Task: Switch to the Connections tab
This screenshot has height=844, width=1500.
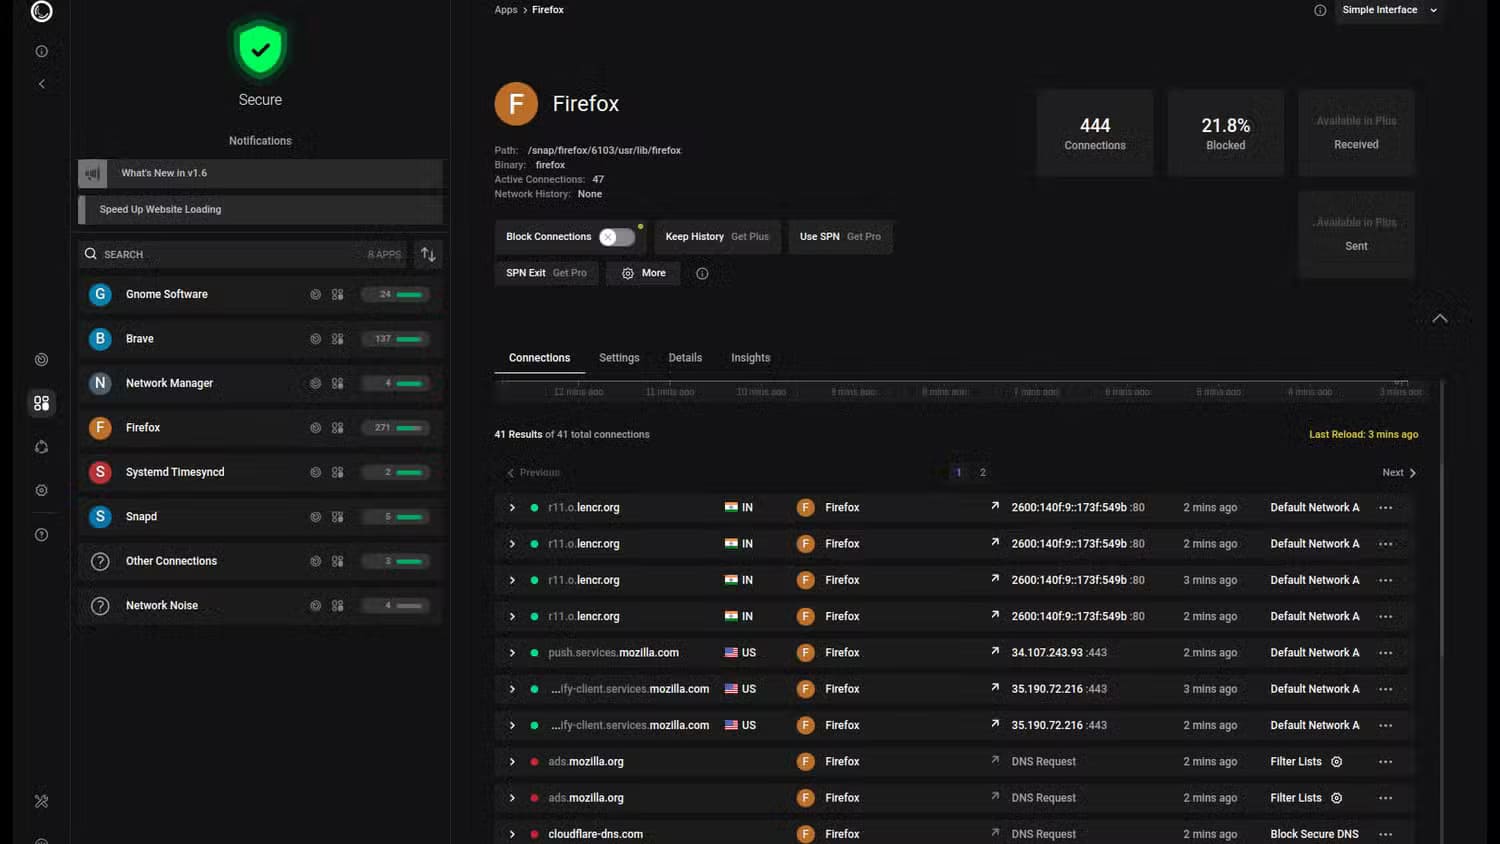Action: (x=539, y=358)
